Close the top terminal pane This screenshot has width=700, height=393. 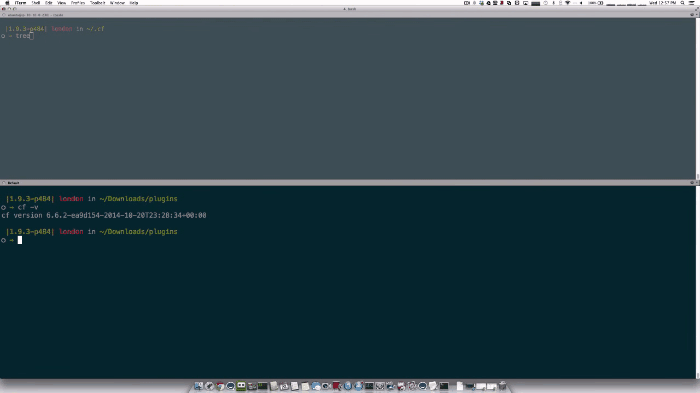pyautogui.click(x=4, y=15)
